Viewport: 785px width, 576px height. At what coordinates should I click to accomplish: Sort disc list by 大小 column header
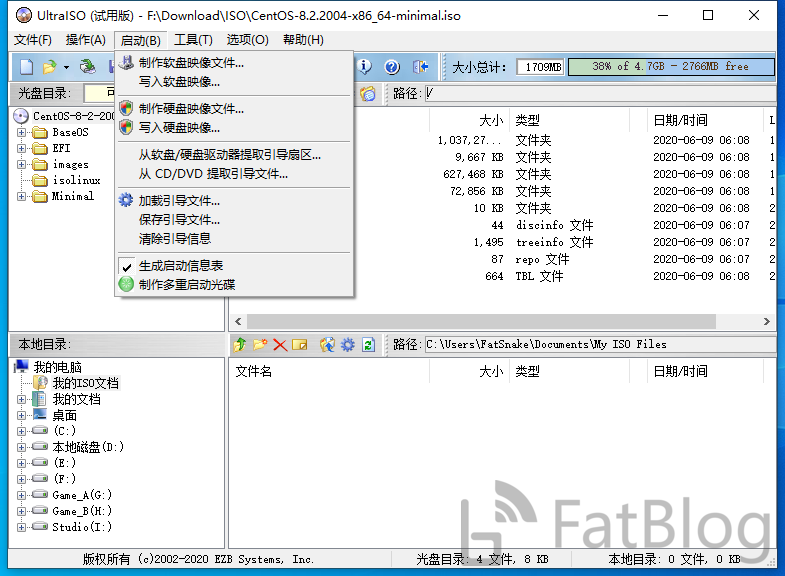[x=469, y=120]
